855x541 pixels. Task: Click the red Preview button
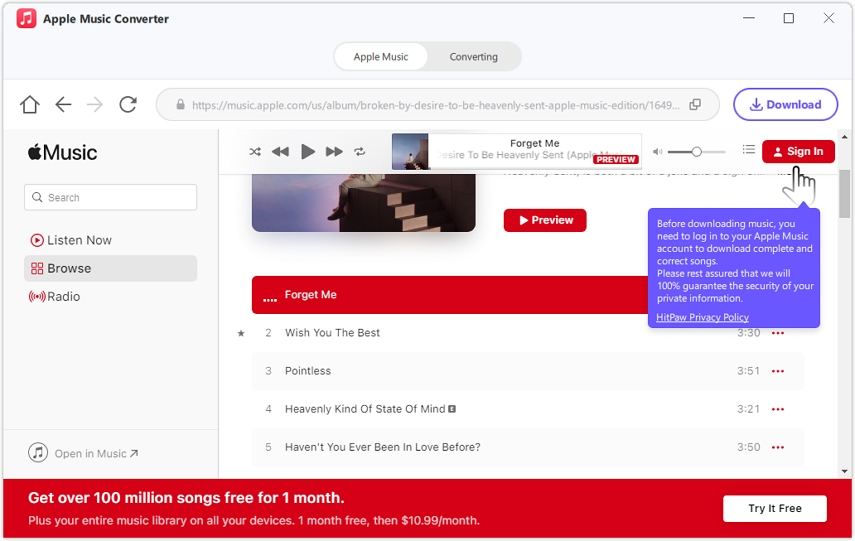coord(545,220)
